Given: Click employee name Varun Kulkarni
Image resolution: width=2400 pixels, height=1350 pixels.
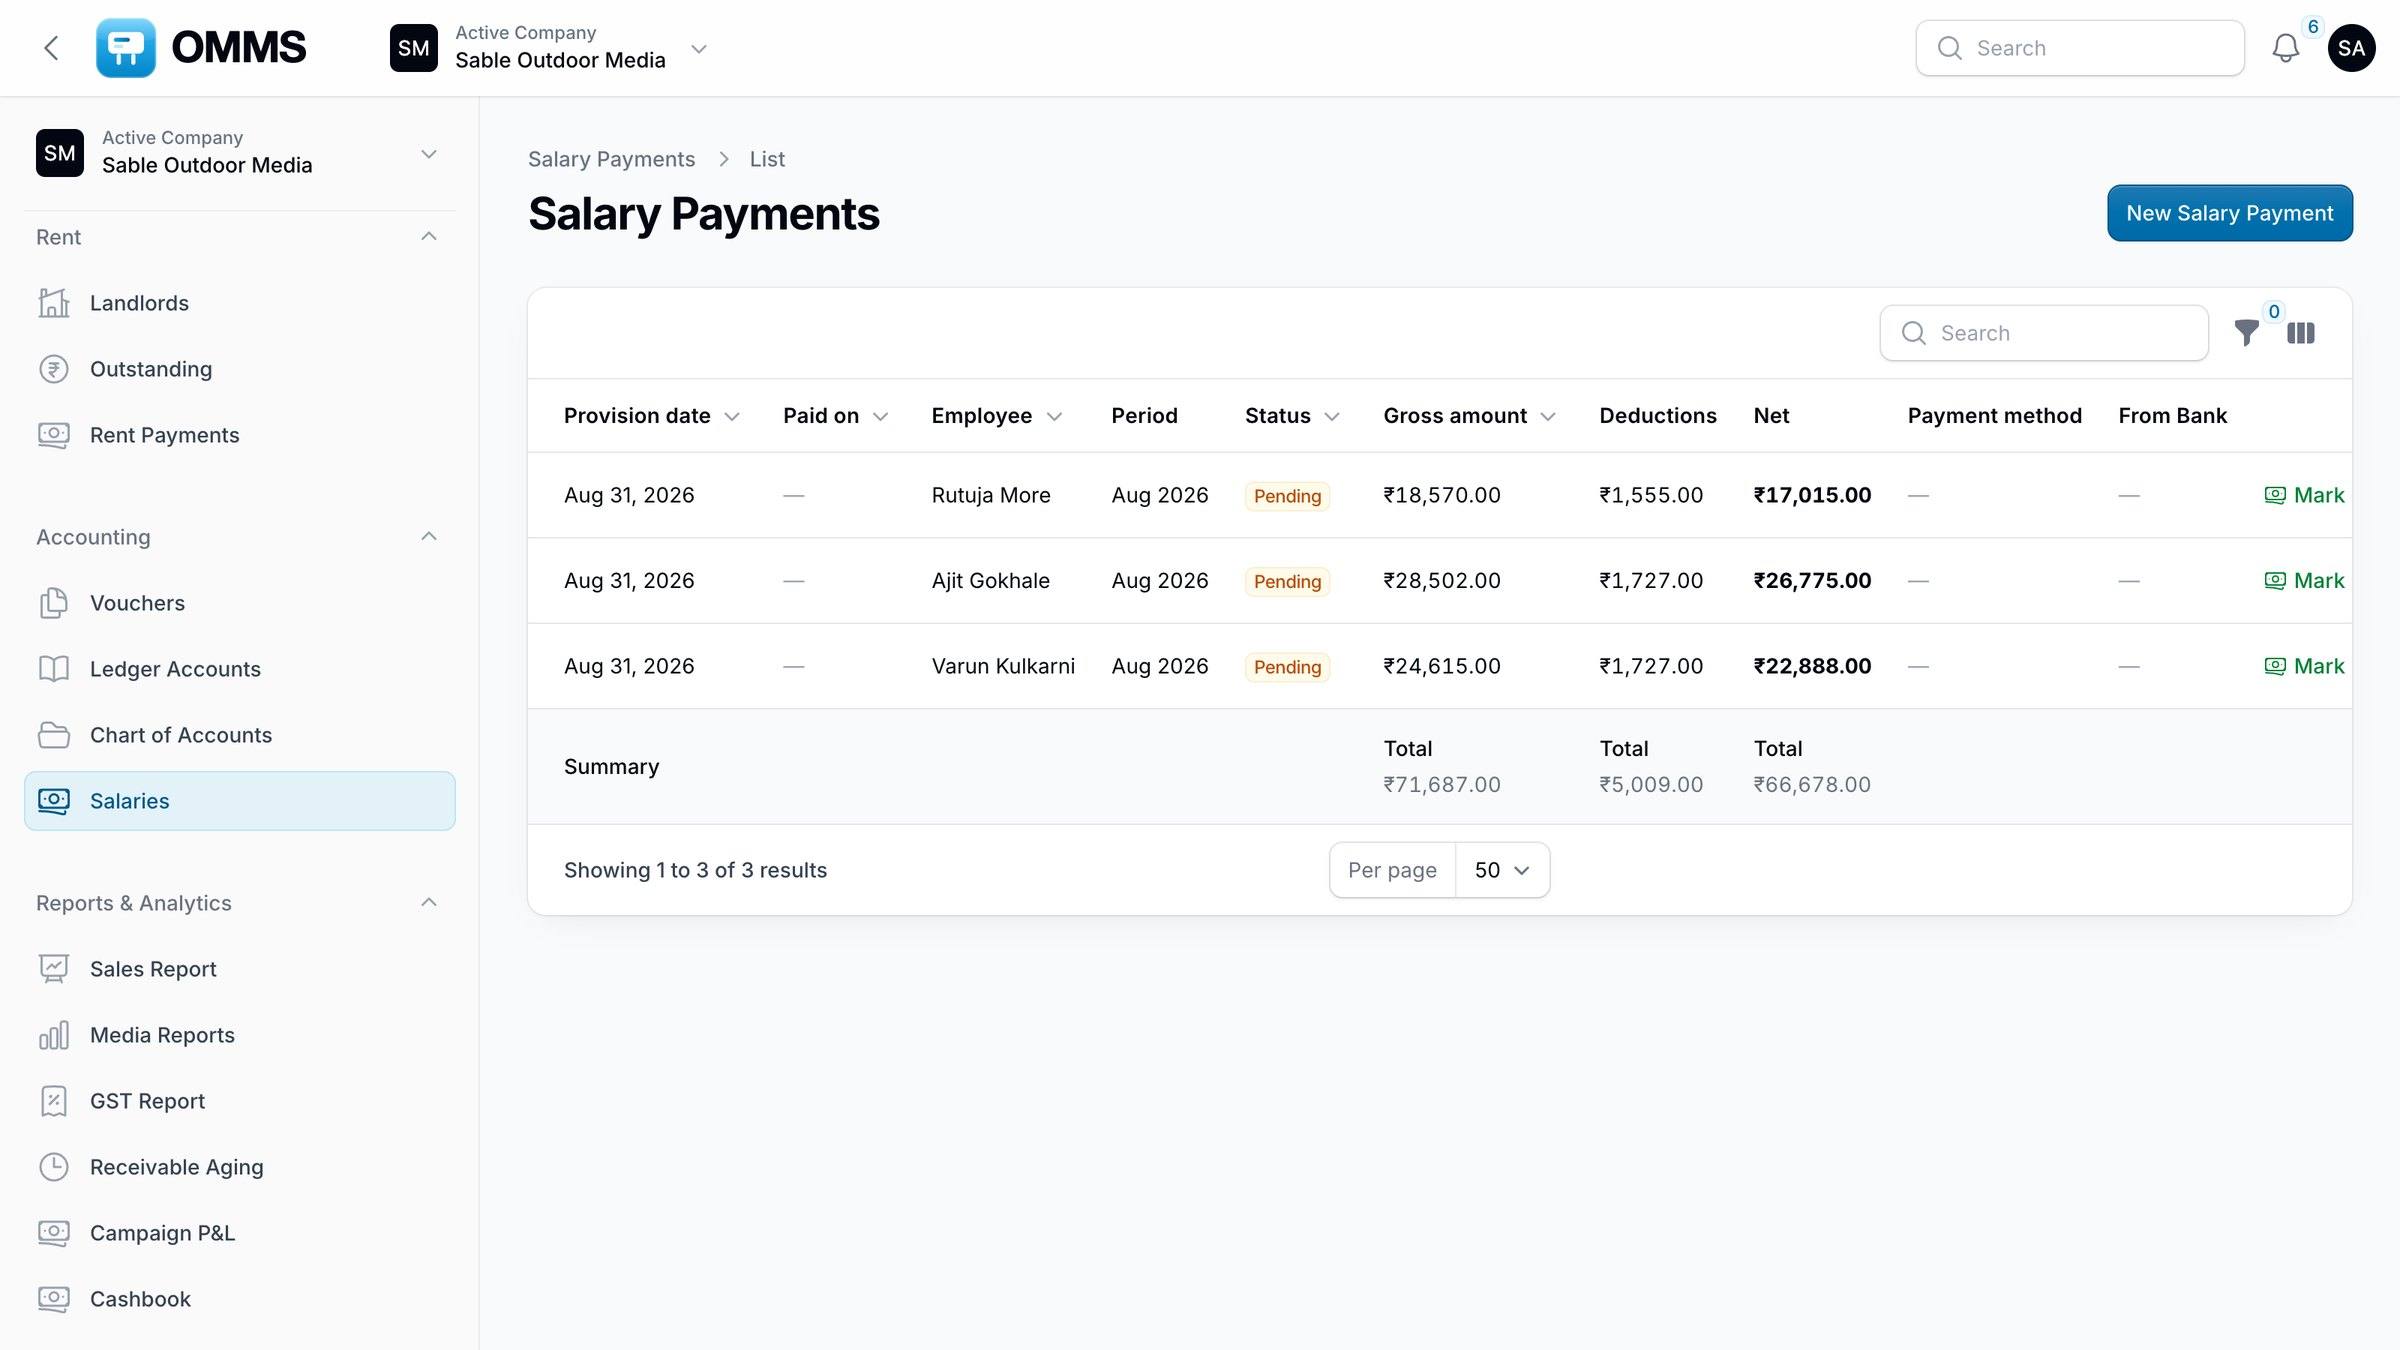Looking at the screenshot, I should click(1003, 666).
